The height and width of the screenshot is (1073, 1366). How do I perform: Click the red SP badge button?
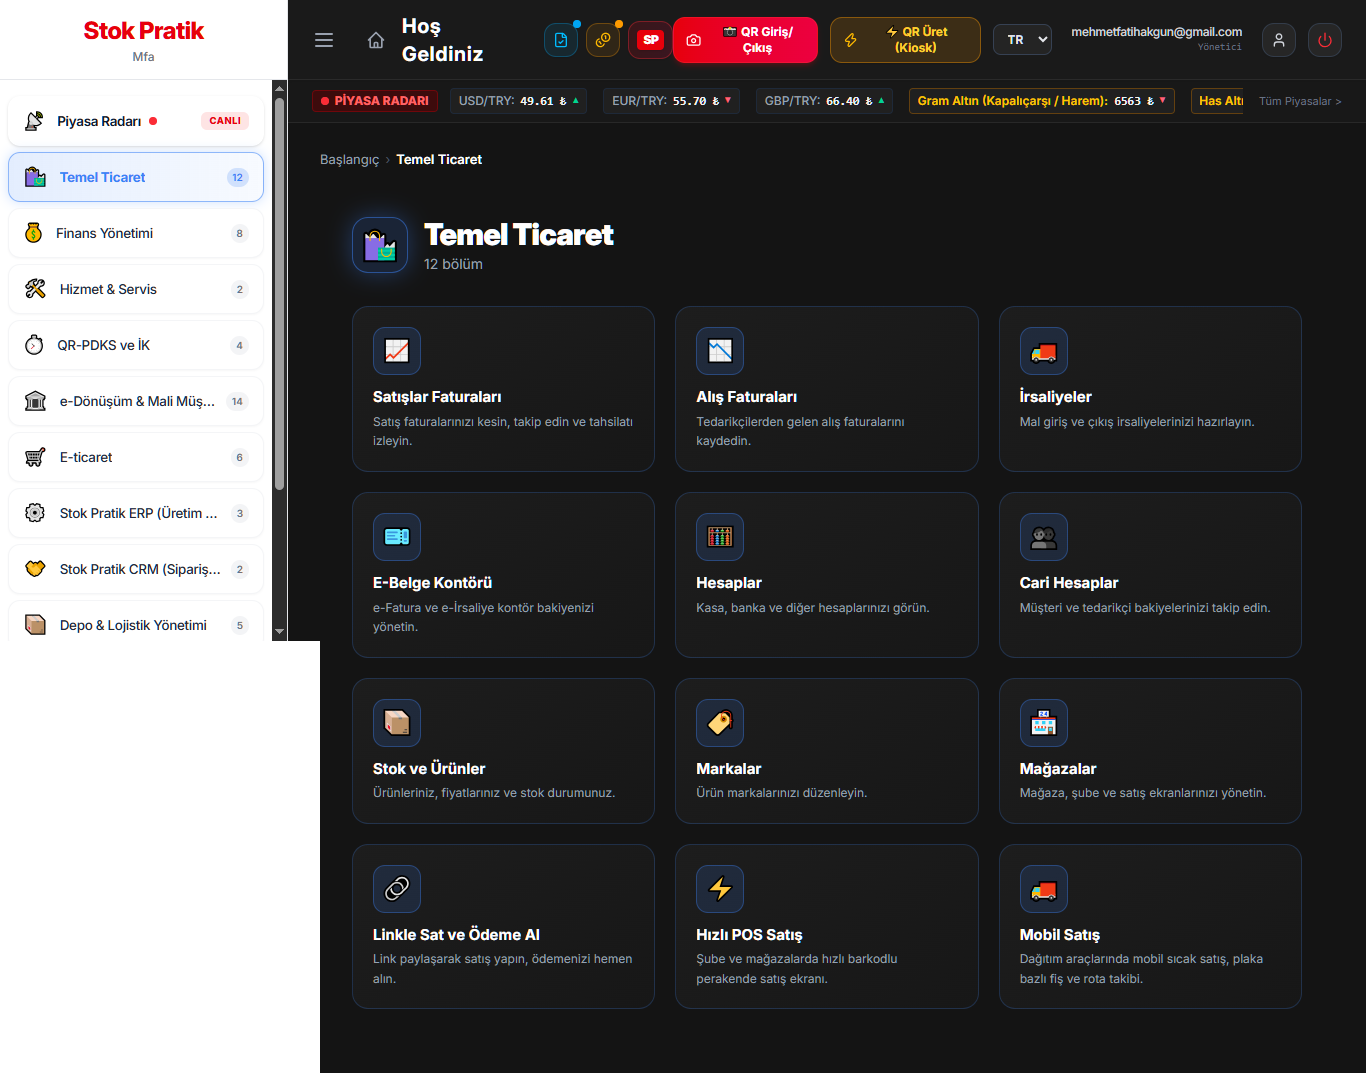point(651,40)
